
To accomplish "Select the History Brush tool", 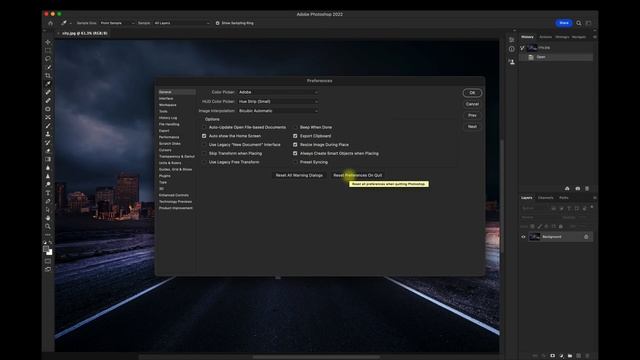I will coord(48,142).
